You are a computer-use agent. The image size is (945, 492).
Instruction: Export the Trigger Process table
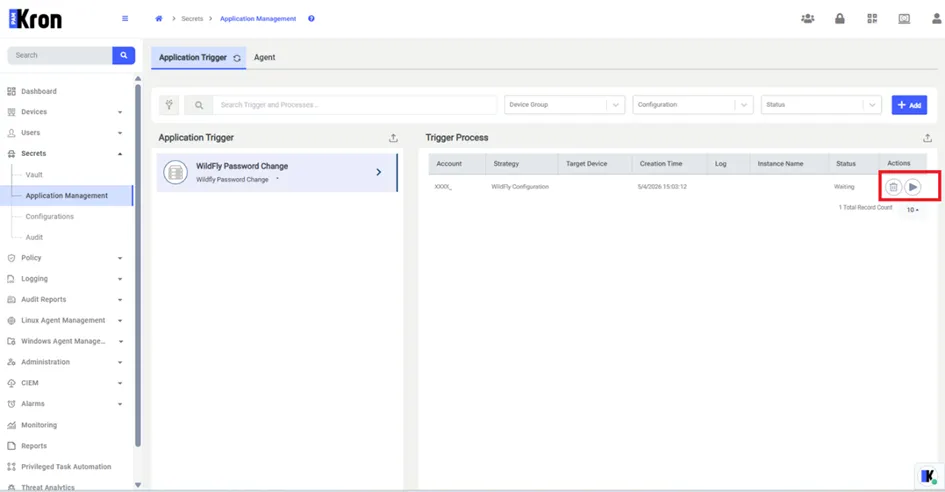tap(927, 138)
